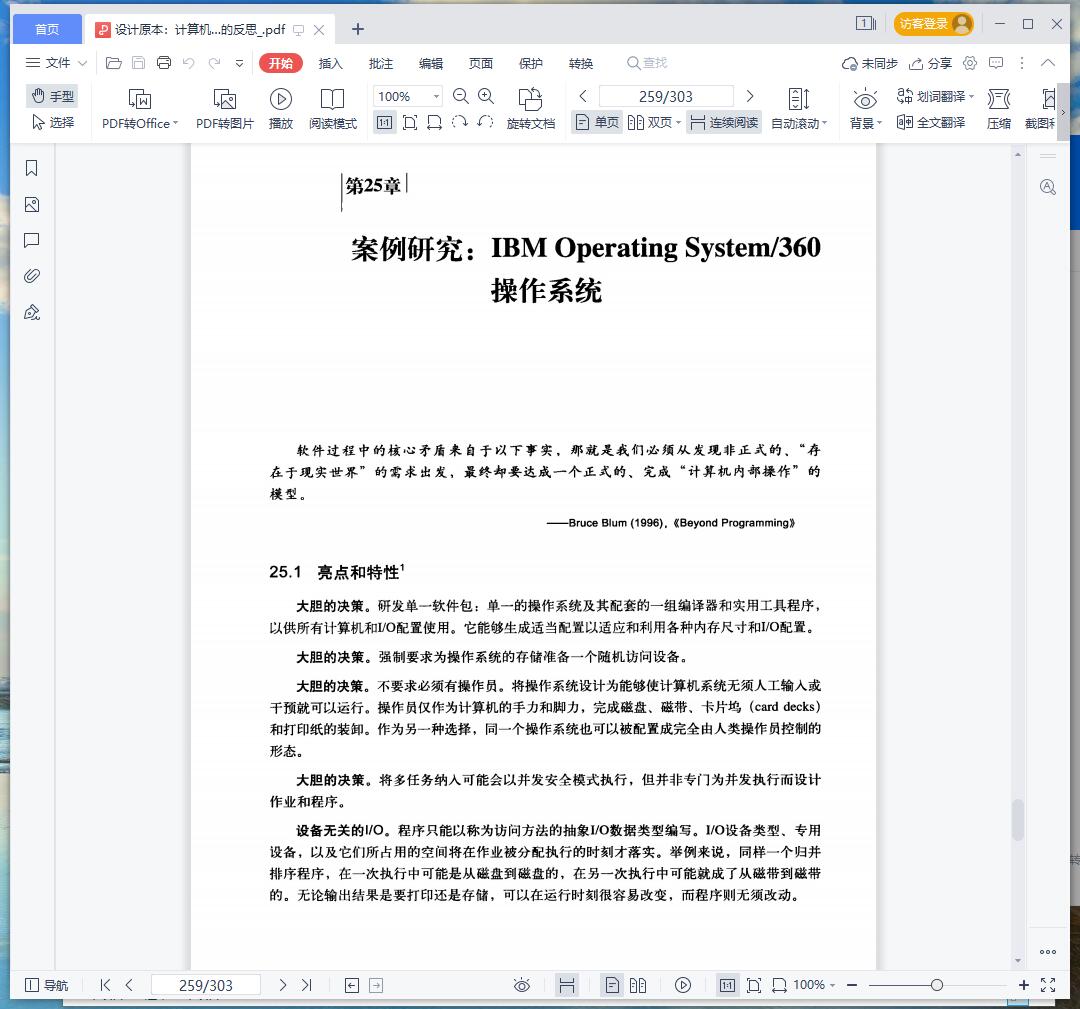
Task: Switch to the 插入 ribbon tab
Action: [x=331, y=63]
